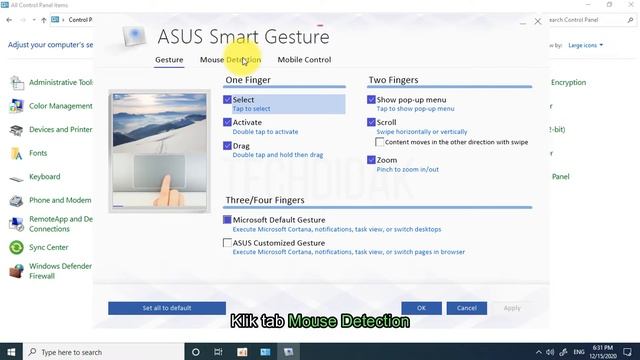Viewport: 640px width, 360px height.
Task: Uncheck the Zoom pinch checkbox
Action: (371, 160)
